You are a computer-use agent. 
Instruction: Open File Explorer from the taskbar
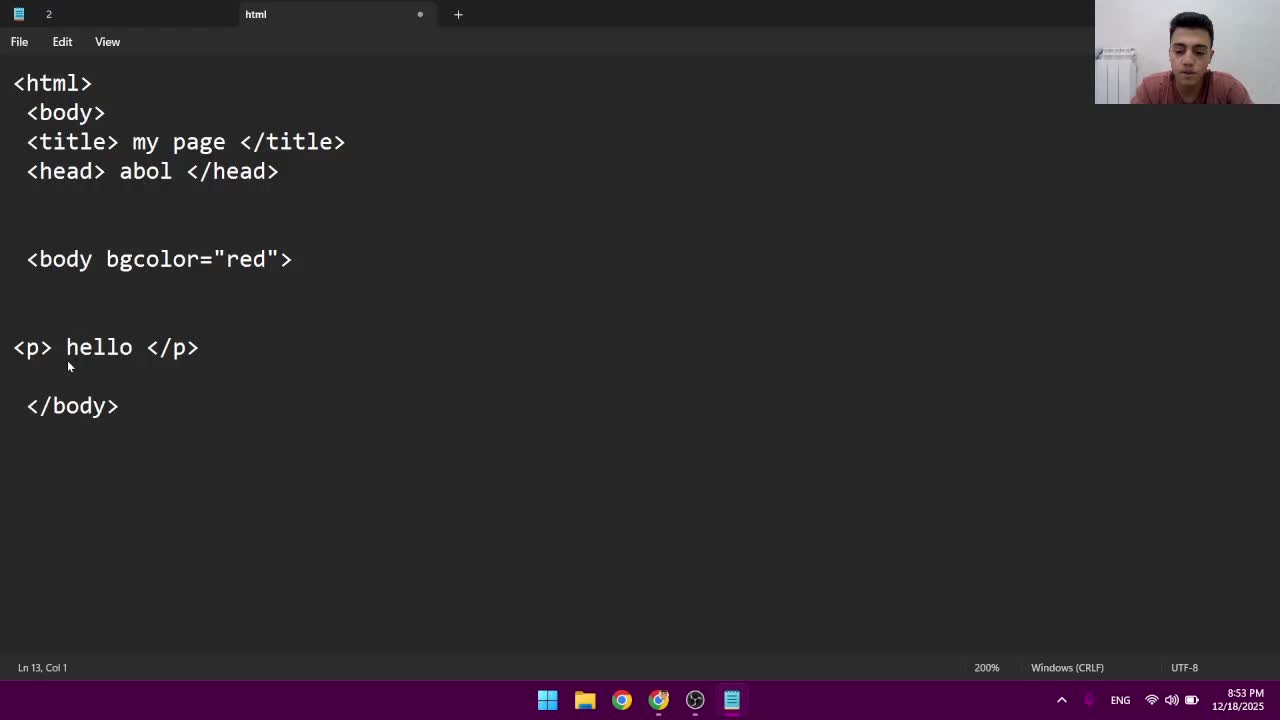(585, 700)
